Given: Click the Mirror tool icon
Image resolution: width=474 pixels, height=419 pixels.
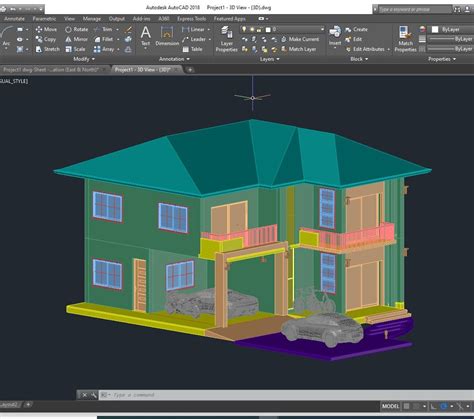Looking at the screenshot, I should (x=68, y=39).
